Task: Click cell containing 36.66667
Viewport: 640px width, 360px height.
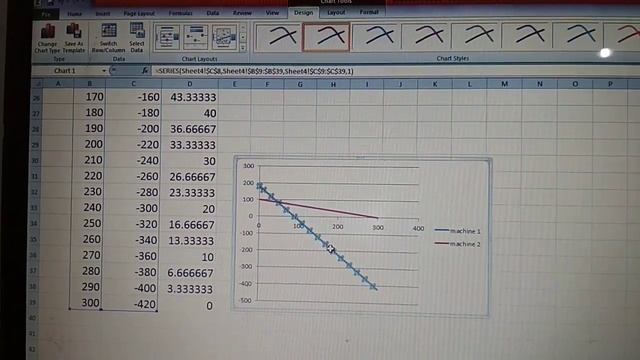Action: (x=190, y=129)
